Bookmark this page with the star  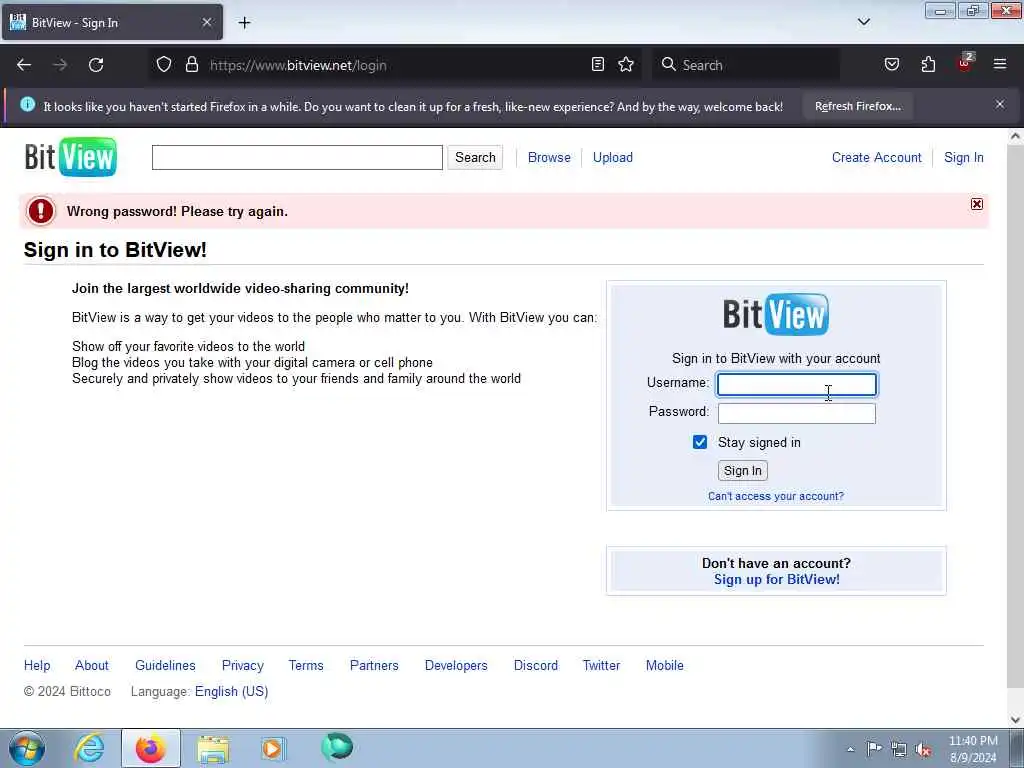click(x=626, y=65)
